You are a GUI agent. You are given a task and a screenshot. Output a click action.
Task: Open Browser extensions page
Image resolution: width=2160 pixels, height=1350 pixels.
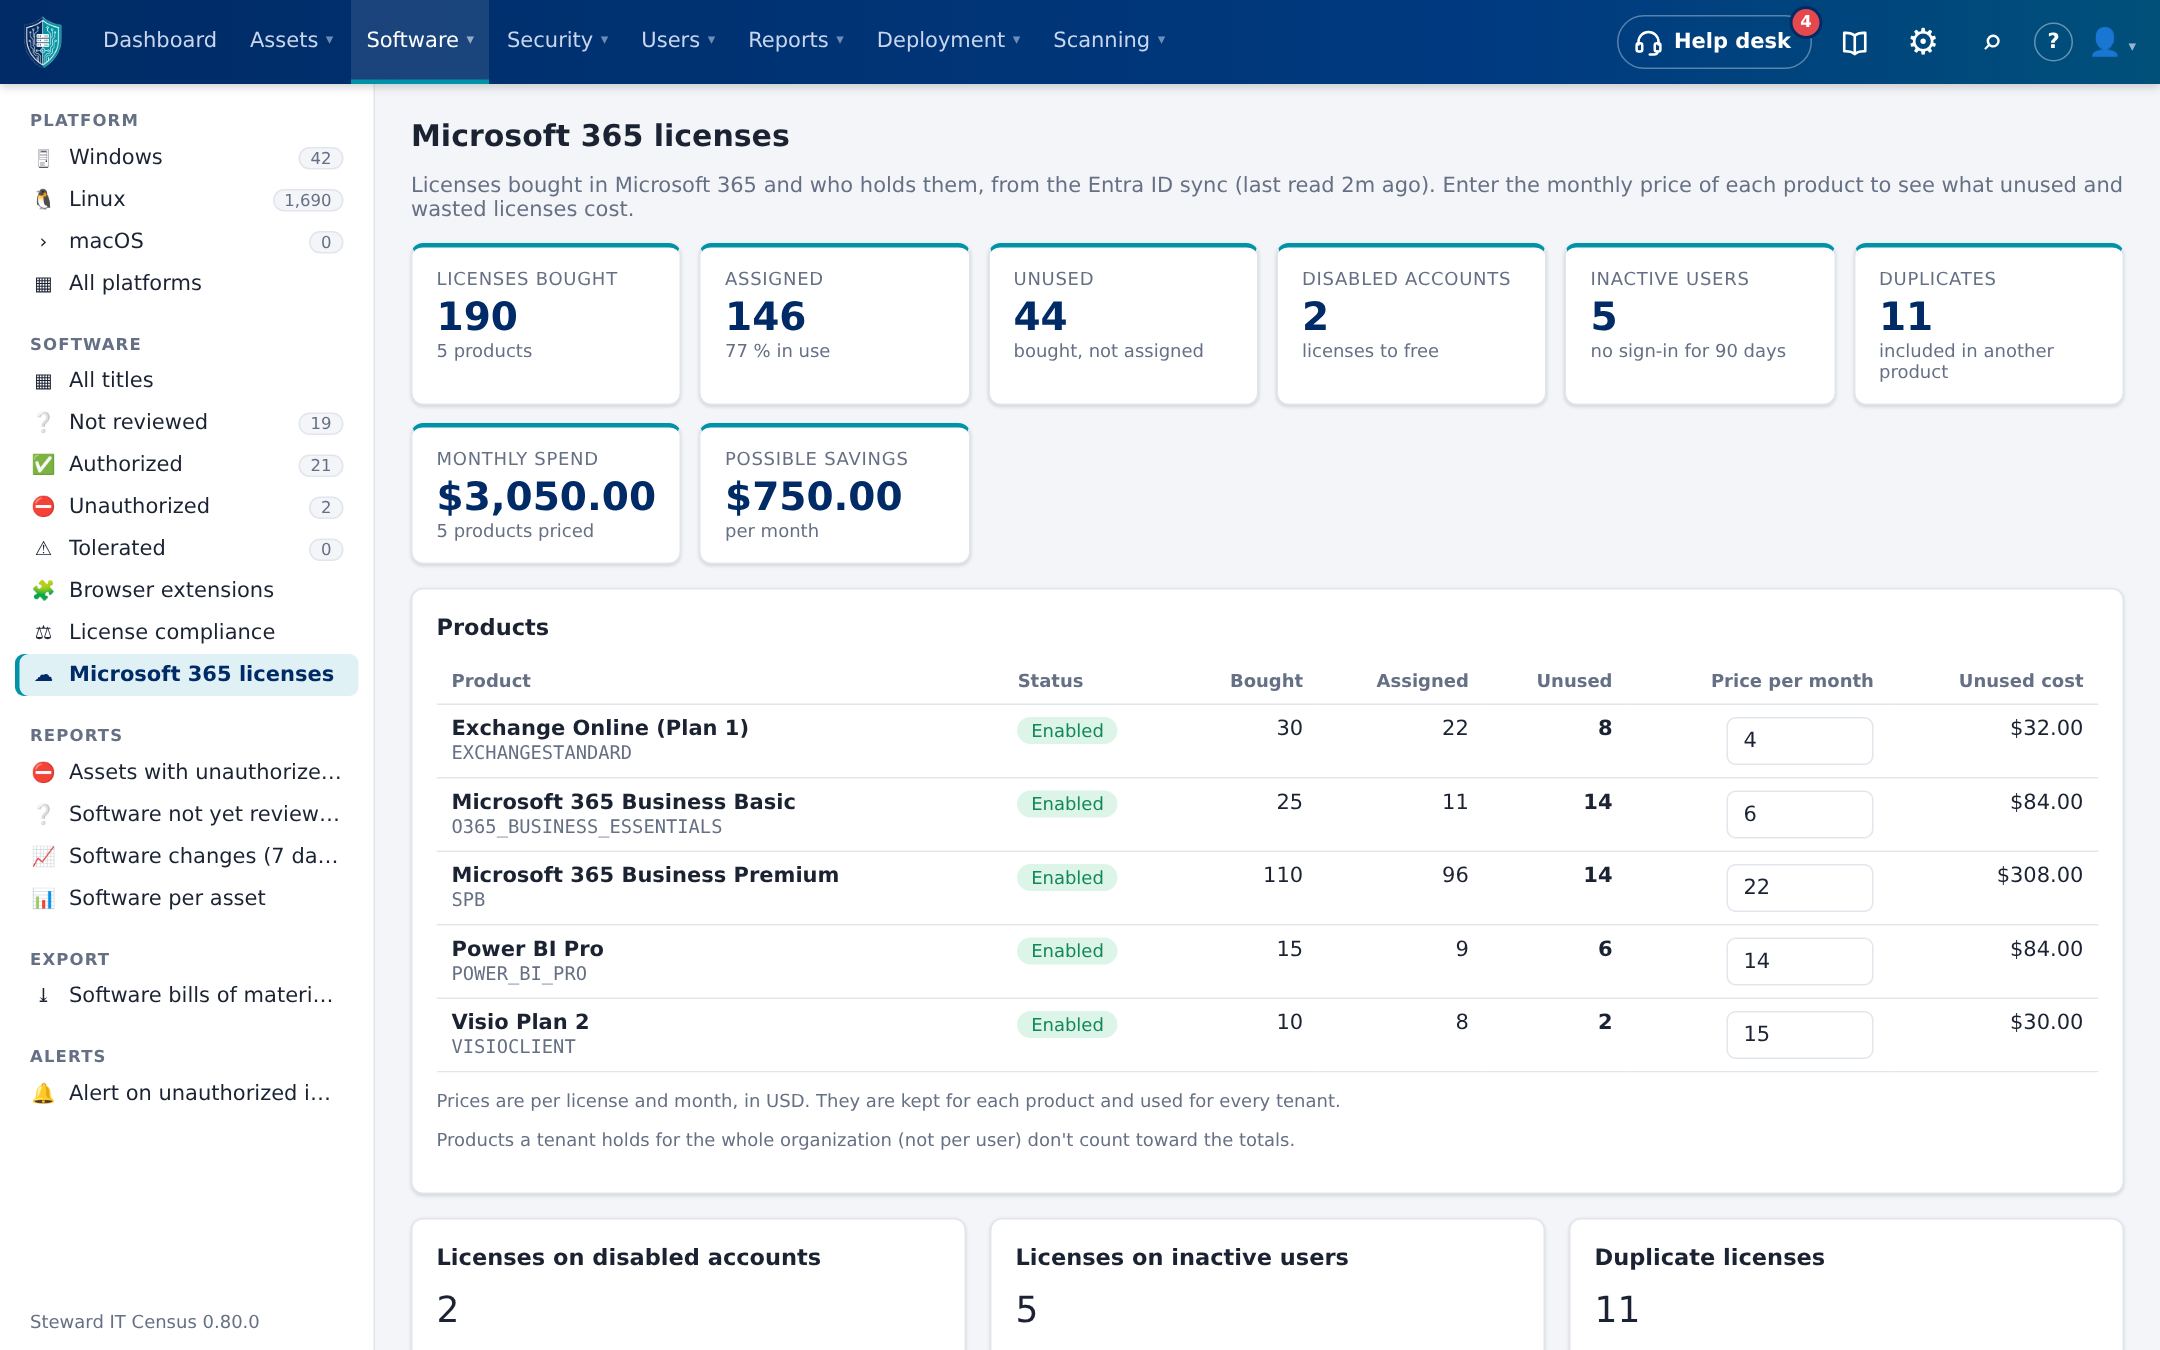tap(187, 591)
